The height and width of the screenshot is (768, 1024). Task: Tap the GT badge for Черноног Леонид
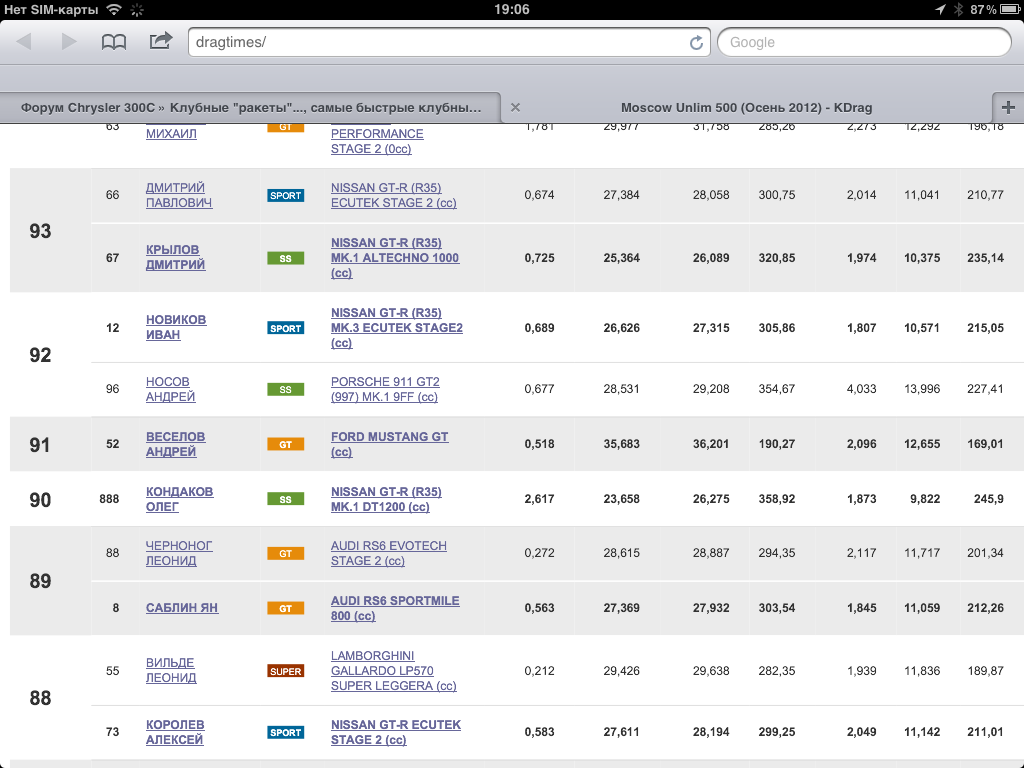coord(285,554)
